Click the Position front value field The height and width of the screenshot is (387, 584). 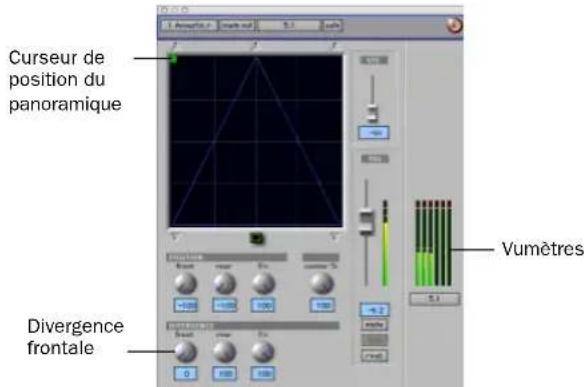coord(186,305)
